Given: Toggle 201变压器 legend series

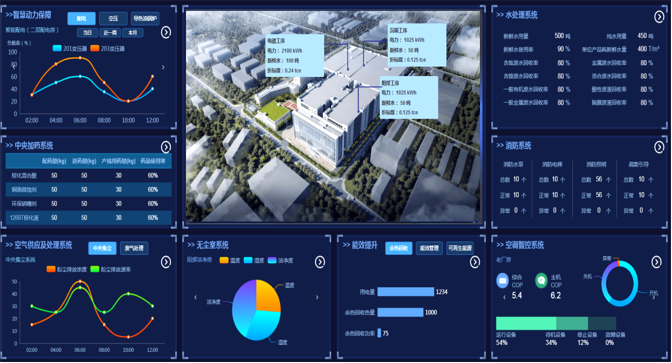Looking at the screenshot, I should [69, 48].
